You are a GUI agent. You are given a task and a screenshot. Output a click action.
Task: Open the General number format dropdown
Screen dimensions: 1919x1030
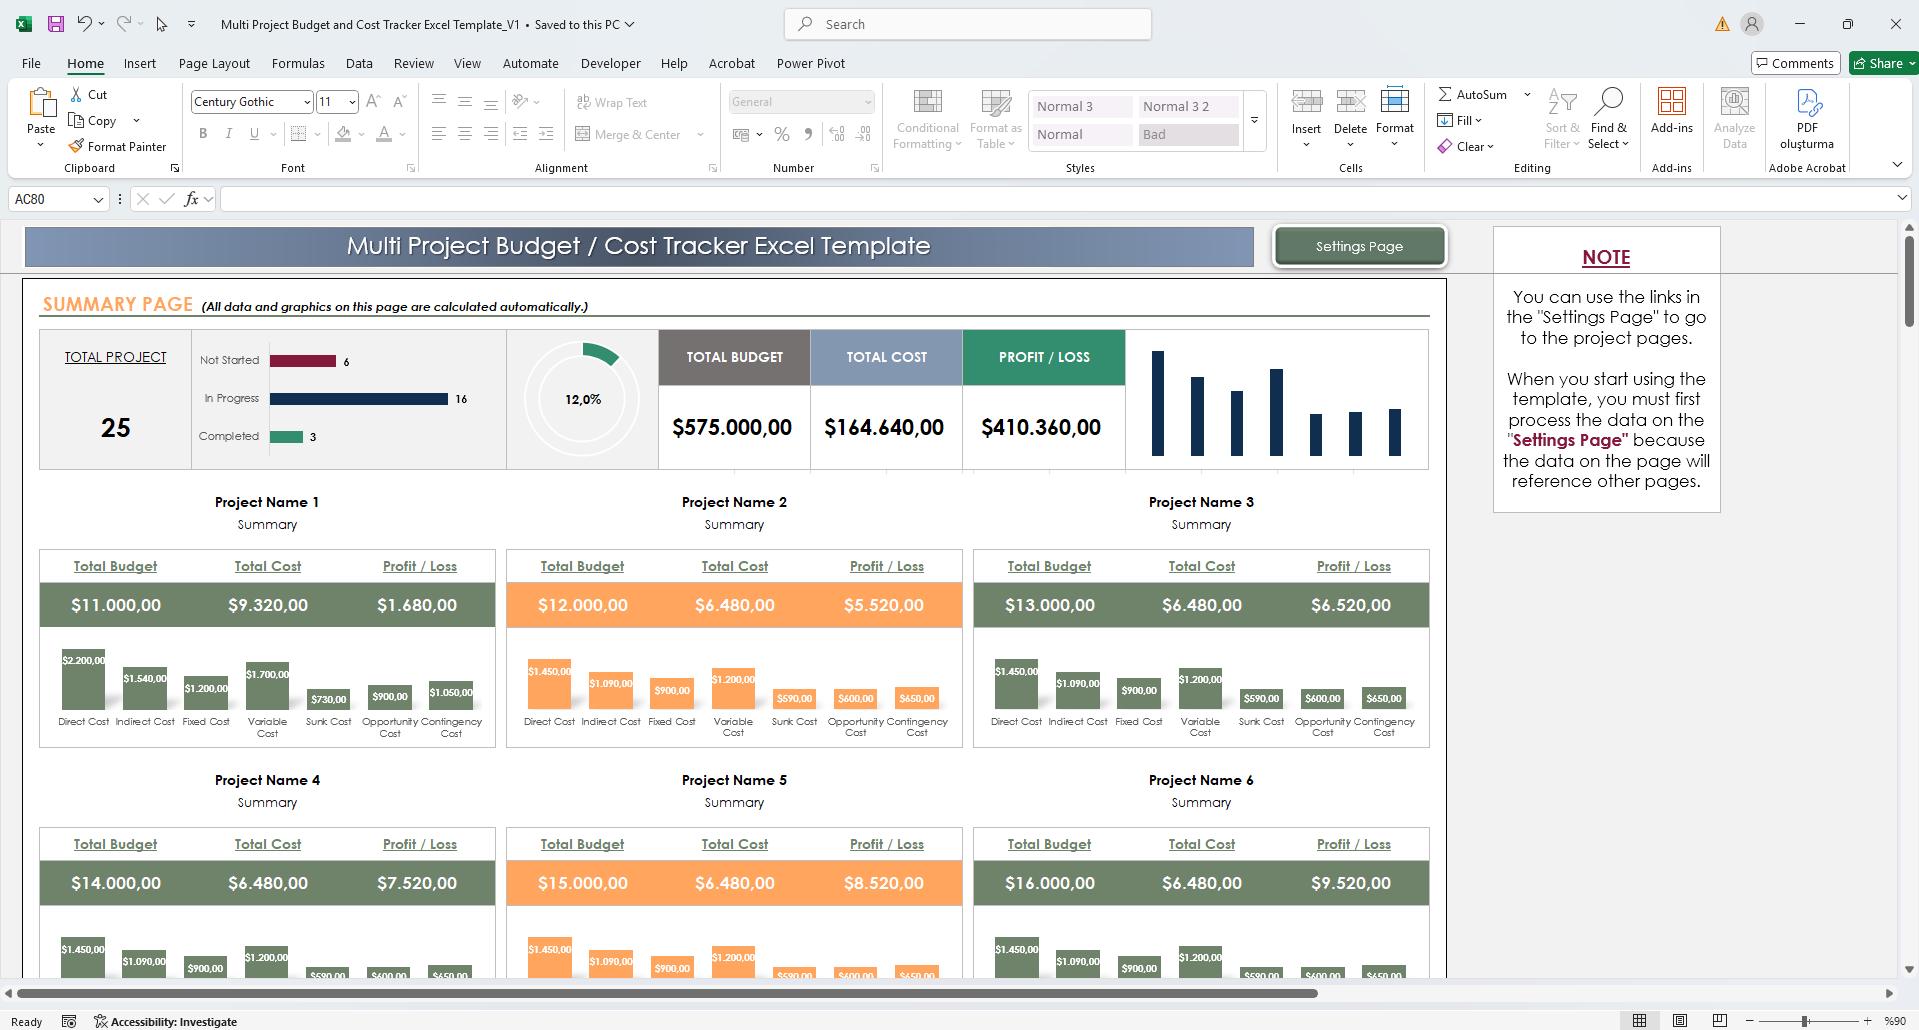[x=867, y=102]
